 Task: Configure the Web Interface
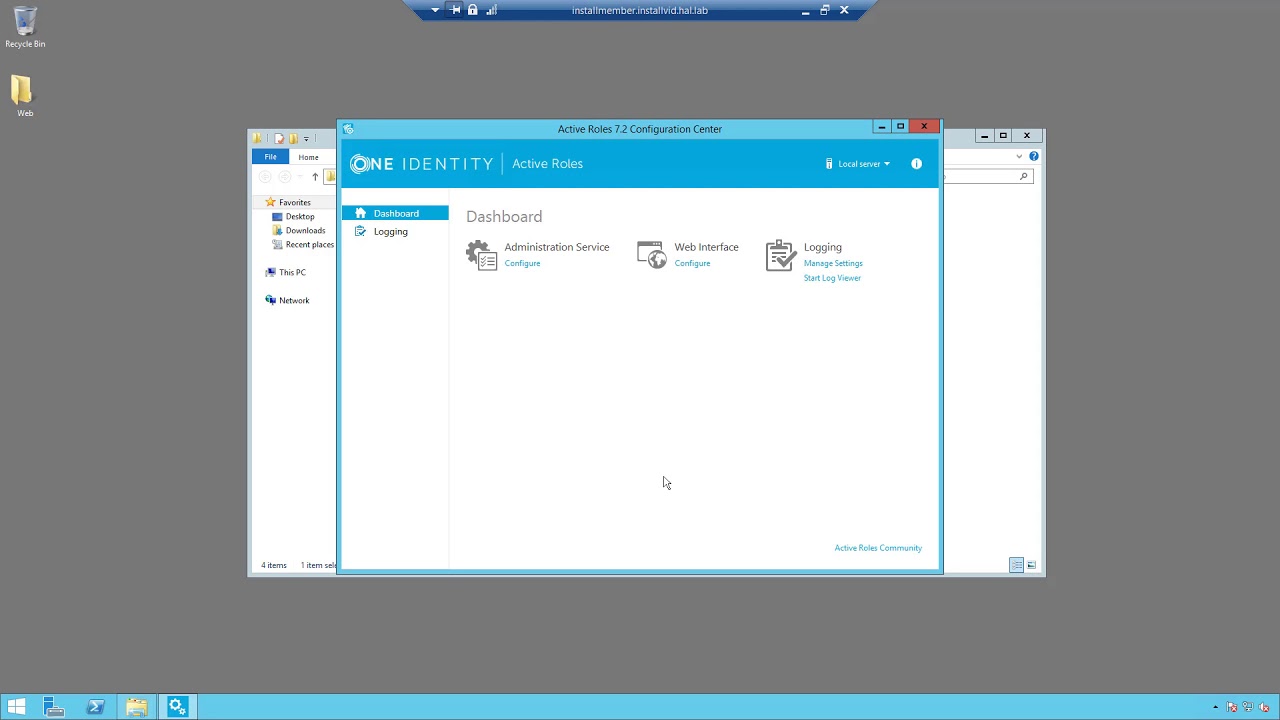(692, 263)
